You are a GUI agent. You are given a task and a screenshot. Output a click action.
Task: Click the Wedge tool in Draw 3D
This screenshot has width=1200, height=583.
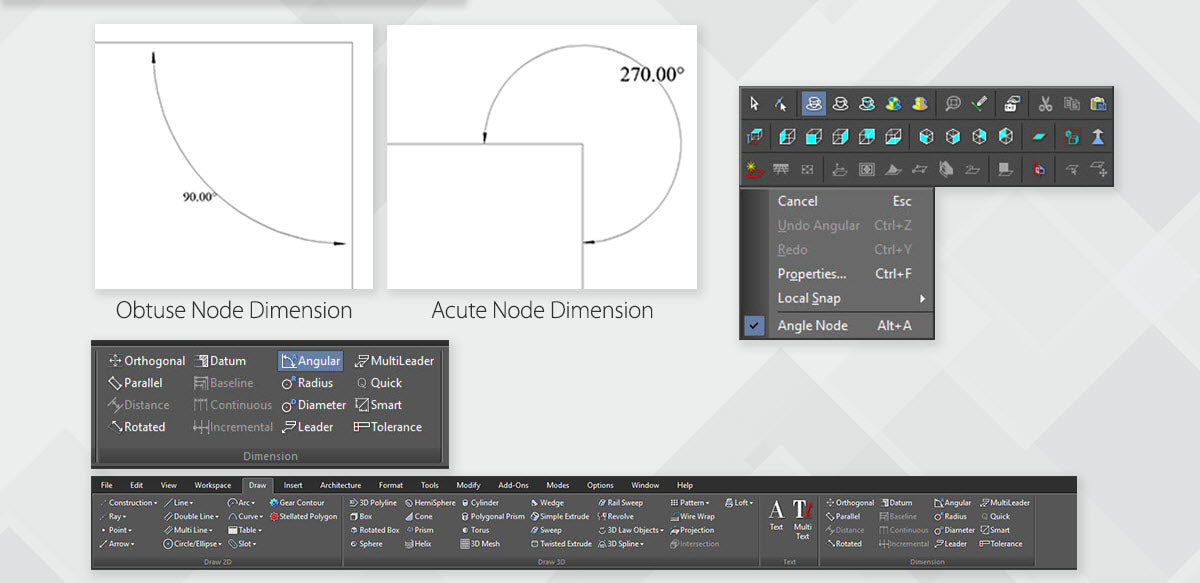548,503
